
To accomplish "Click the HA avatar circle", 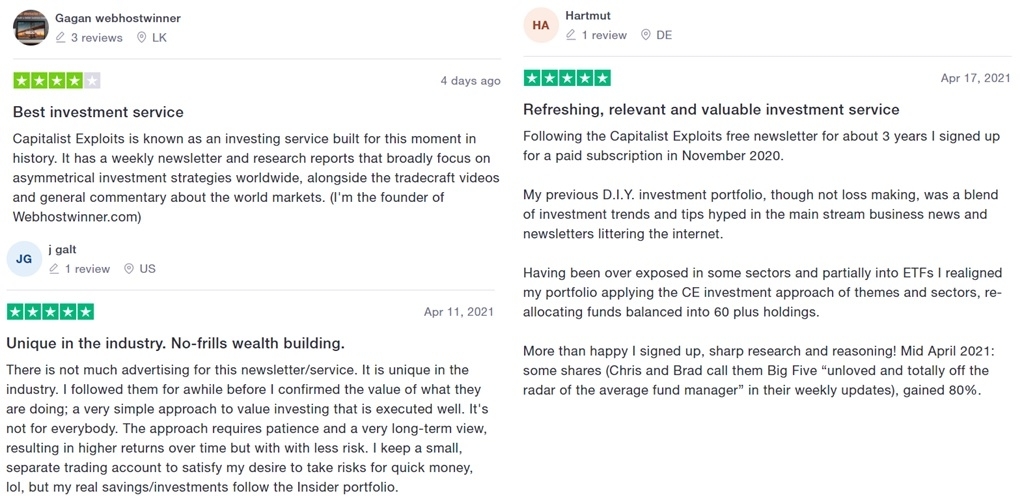I will coord(541,25).
